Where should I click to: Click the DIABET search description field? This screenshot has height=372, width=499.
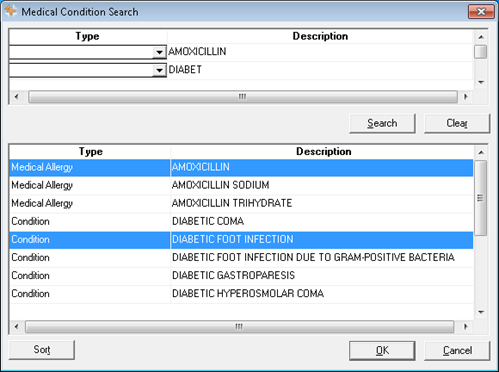(320, 70)
